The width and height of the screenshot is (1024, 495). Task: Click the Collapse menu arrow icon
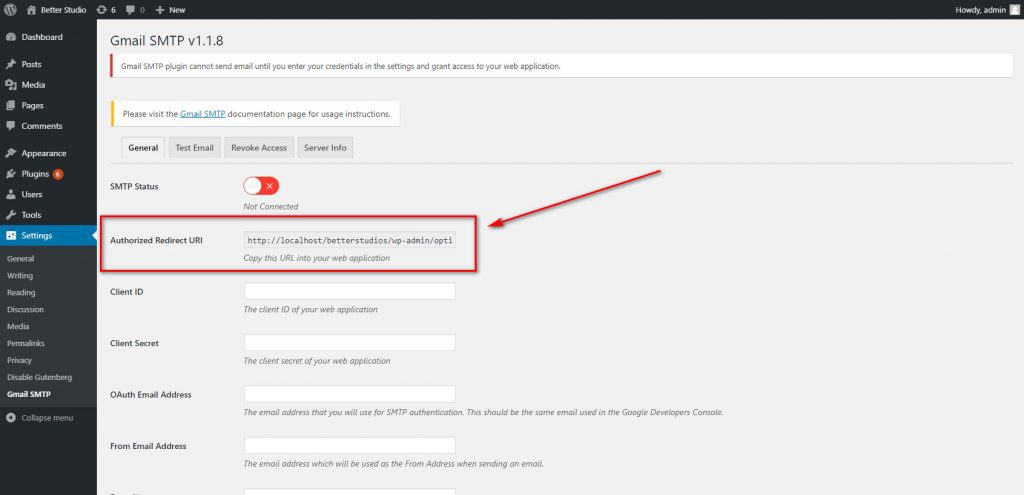[10, 418]
